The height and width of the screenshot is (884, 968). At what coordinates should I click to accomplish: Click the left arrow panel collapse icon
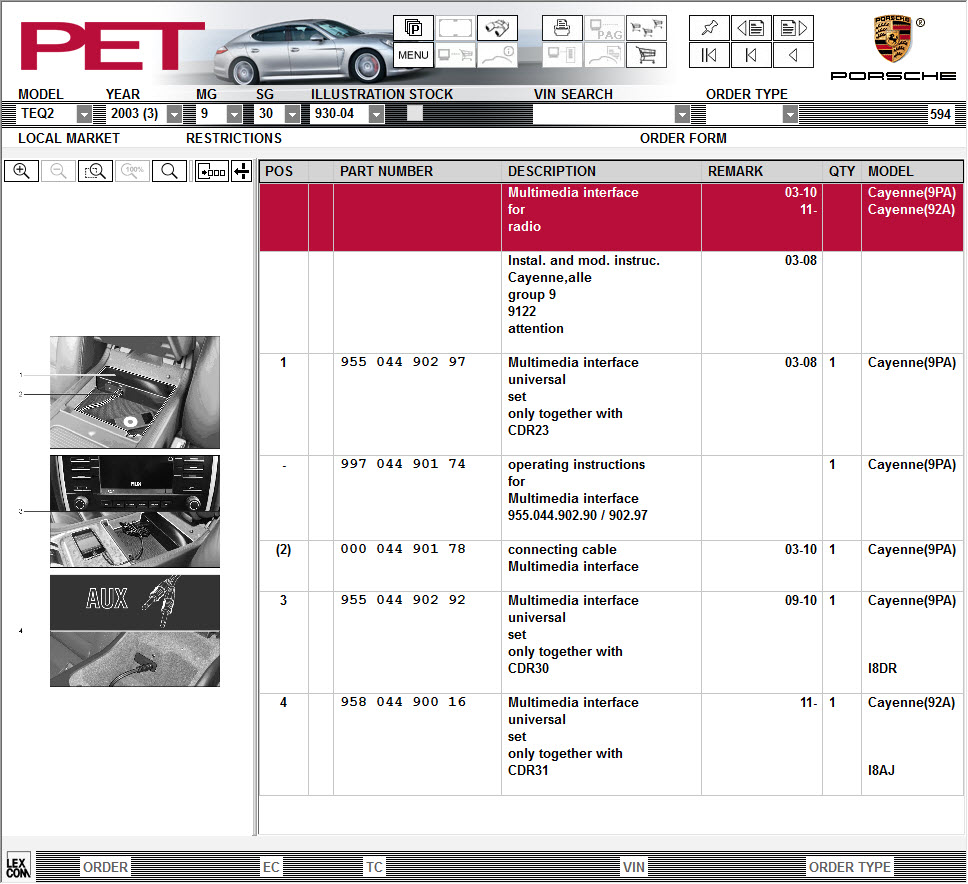point(241,171)
